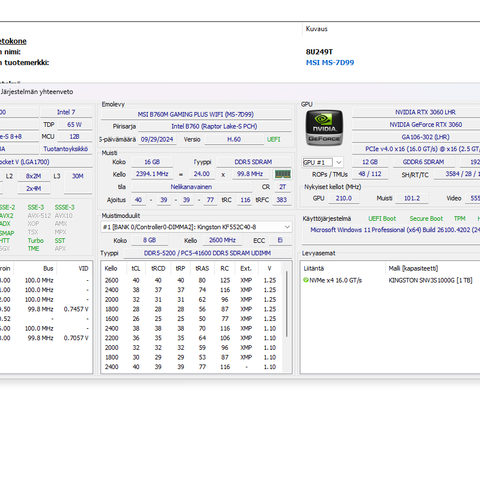Click the PCIe v4.0 x16 bus field
Viewport: 480px width, 480px height.
416,149
